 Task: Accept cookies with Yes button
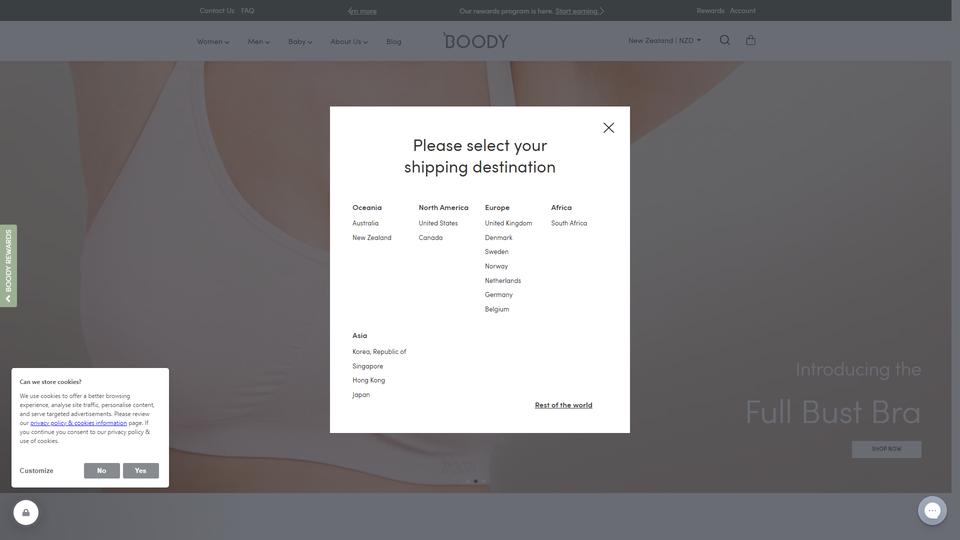[140, 471]
